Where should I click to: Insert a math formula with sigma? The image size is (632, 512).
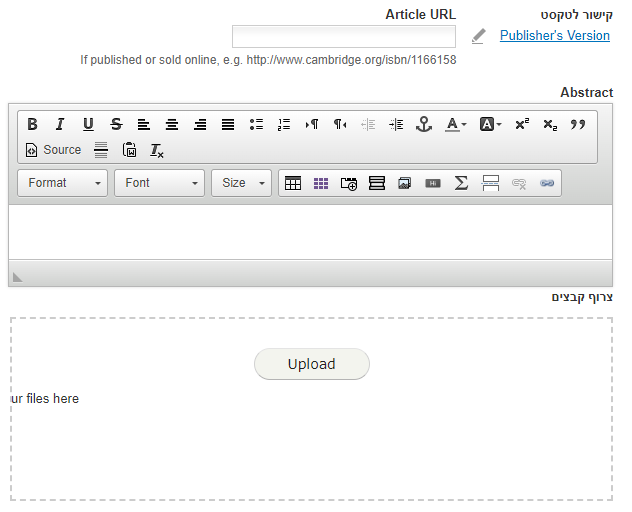(461, 183)
